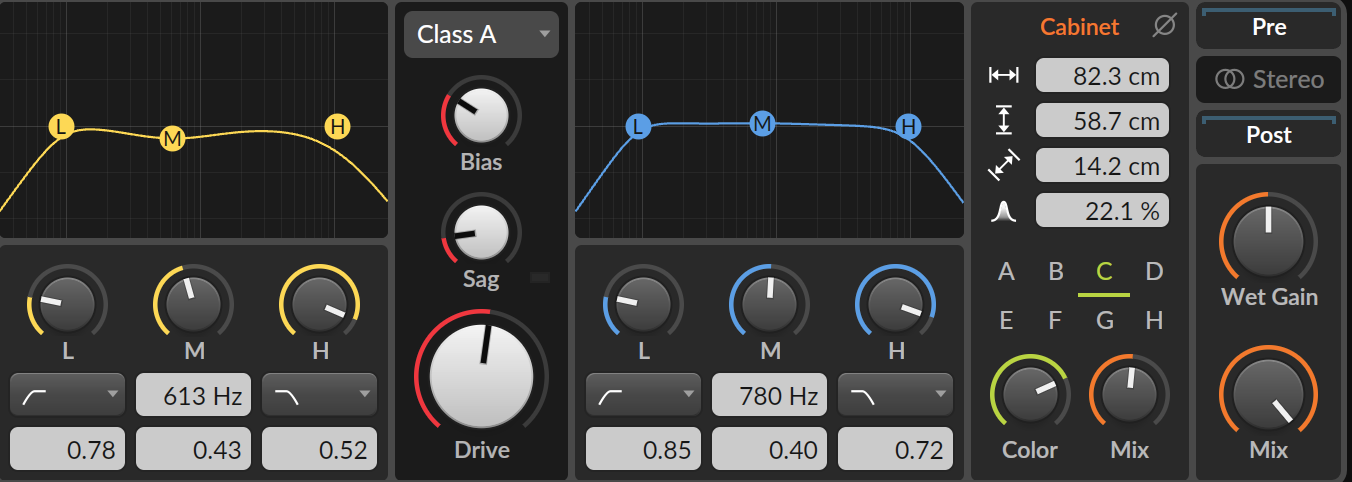The image size is (1352, 482).
Task: Click the output Mix knob
Action: [1269, 393]
